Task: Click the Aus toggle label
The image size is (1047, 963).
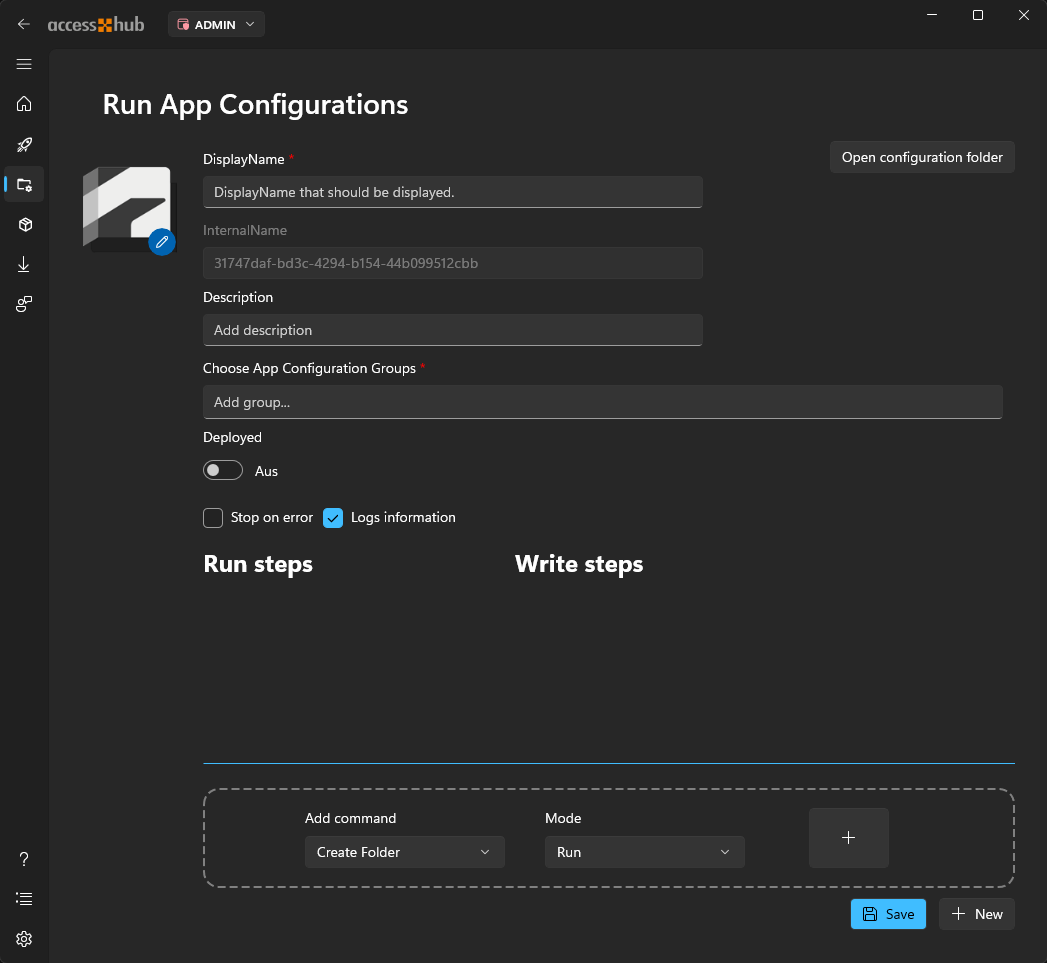Action: [x=266, y=471]
